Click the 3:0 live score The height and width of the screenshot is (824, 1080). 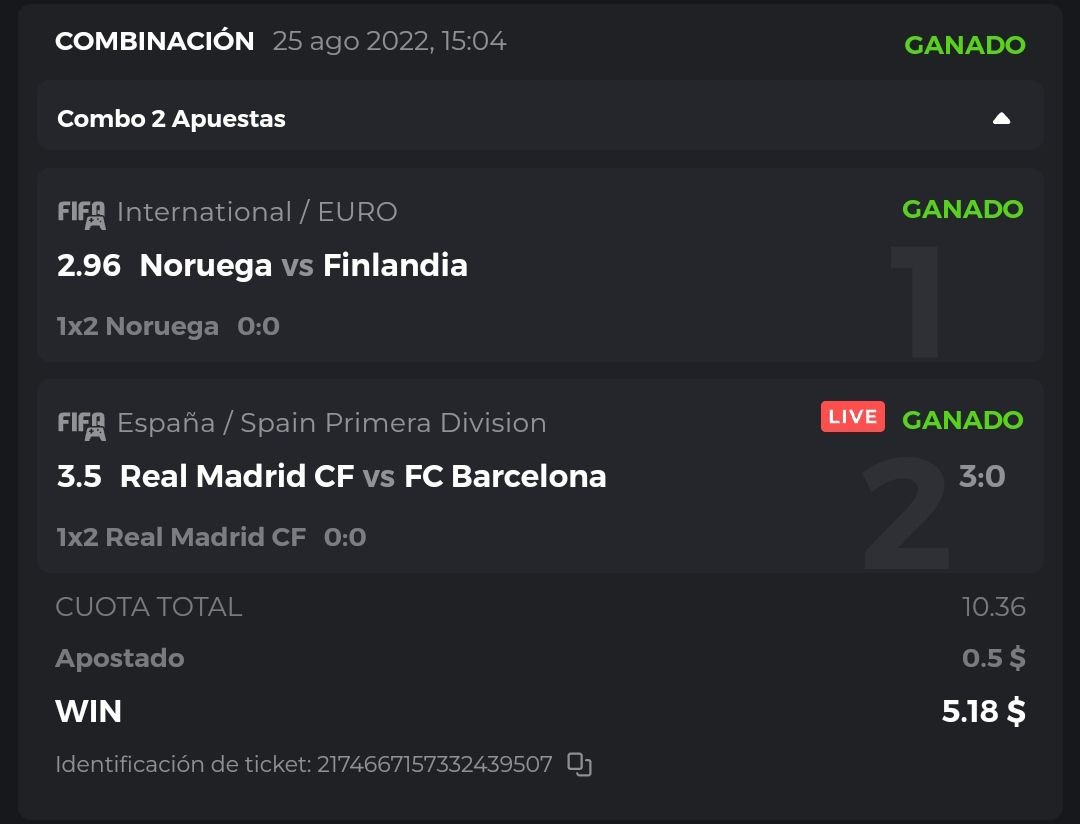(x=981, y=476)
